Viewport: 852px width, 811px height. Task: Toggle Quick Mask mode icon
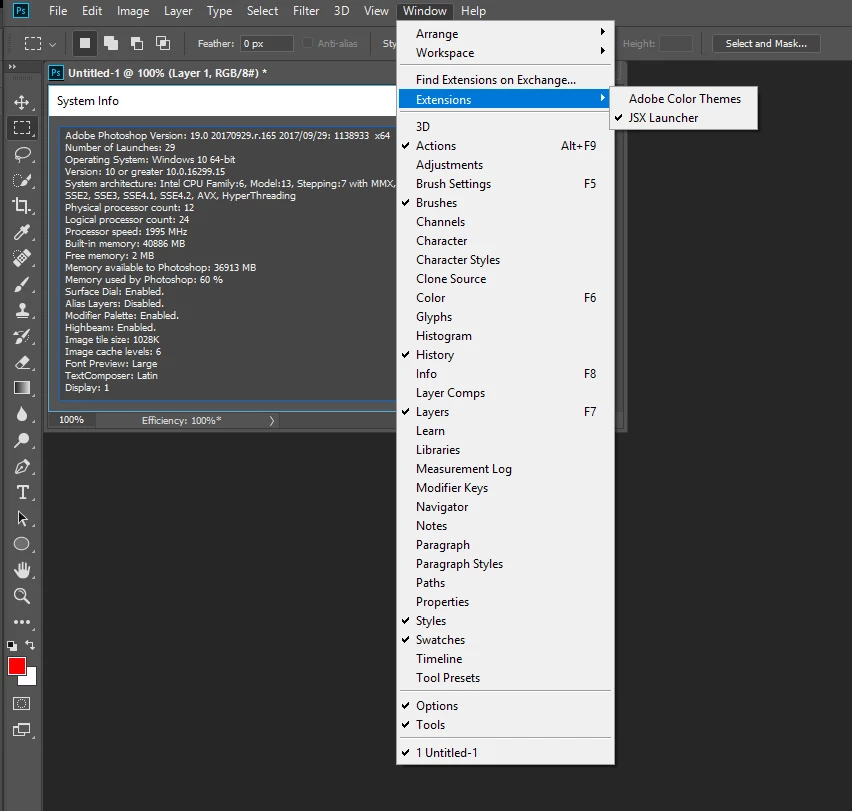(22, 704)
